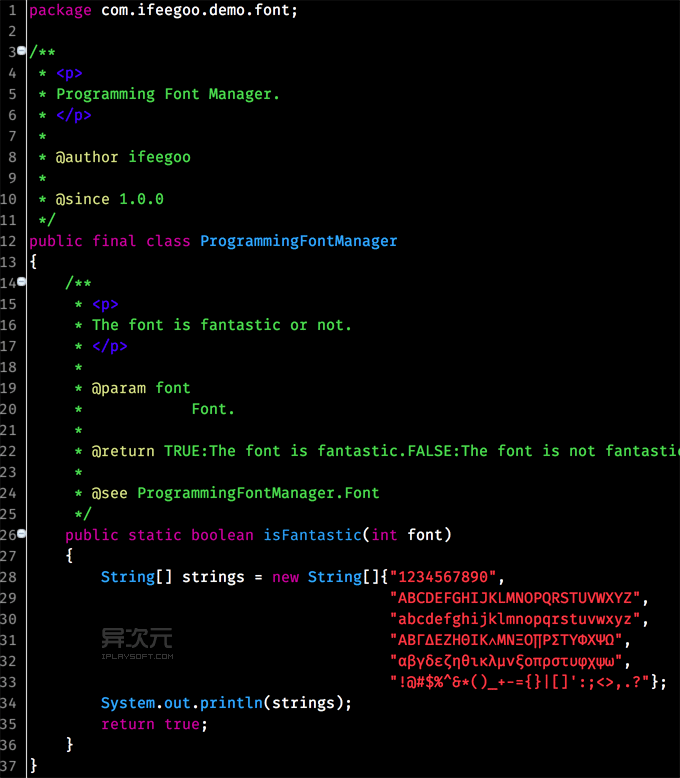Collapse the comment fold marker at line 14
The width and height of the screenshot is (680, 778).
click(x=22, y=282)
